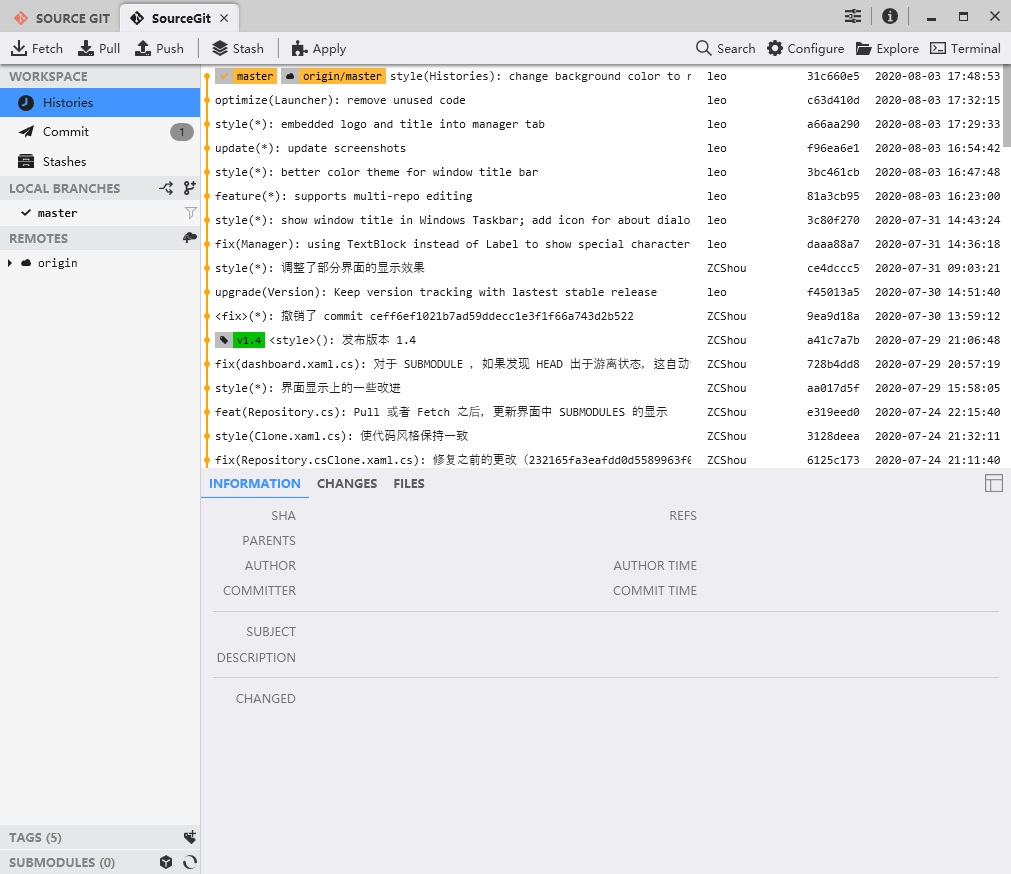
Task: Push commits with the Push button
Action: 159,48
